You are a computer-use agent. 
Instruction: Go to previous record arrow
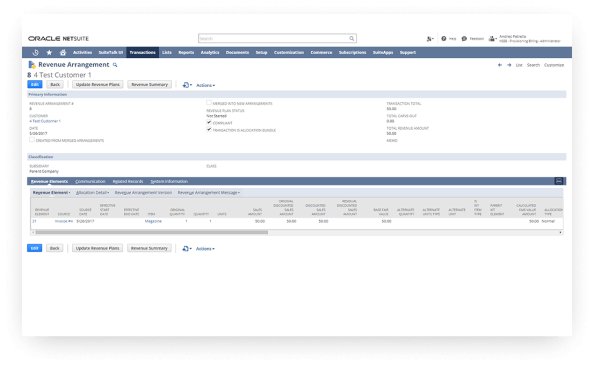500,65
